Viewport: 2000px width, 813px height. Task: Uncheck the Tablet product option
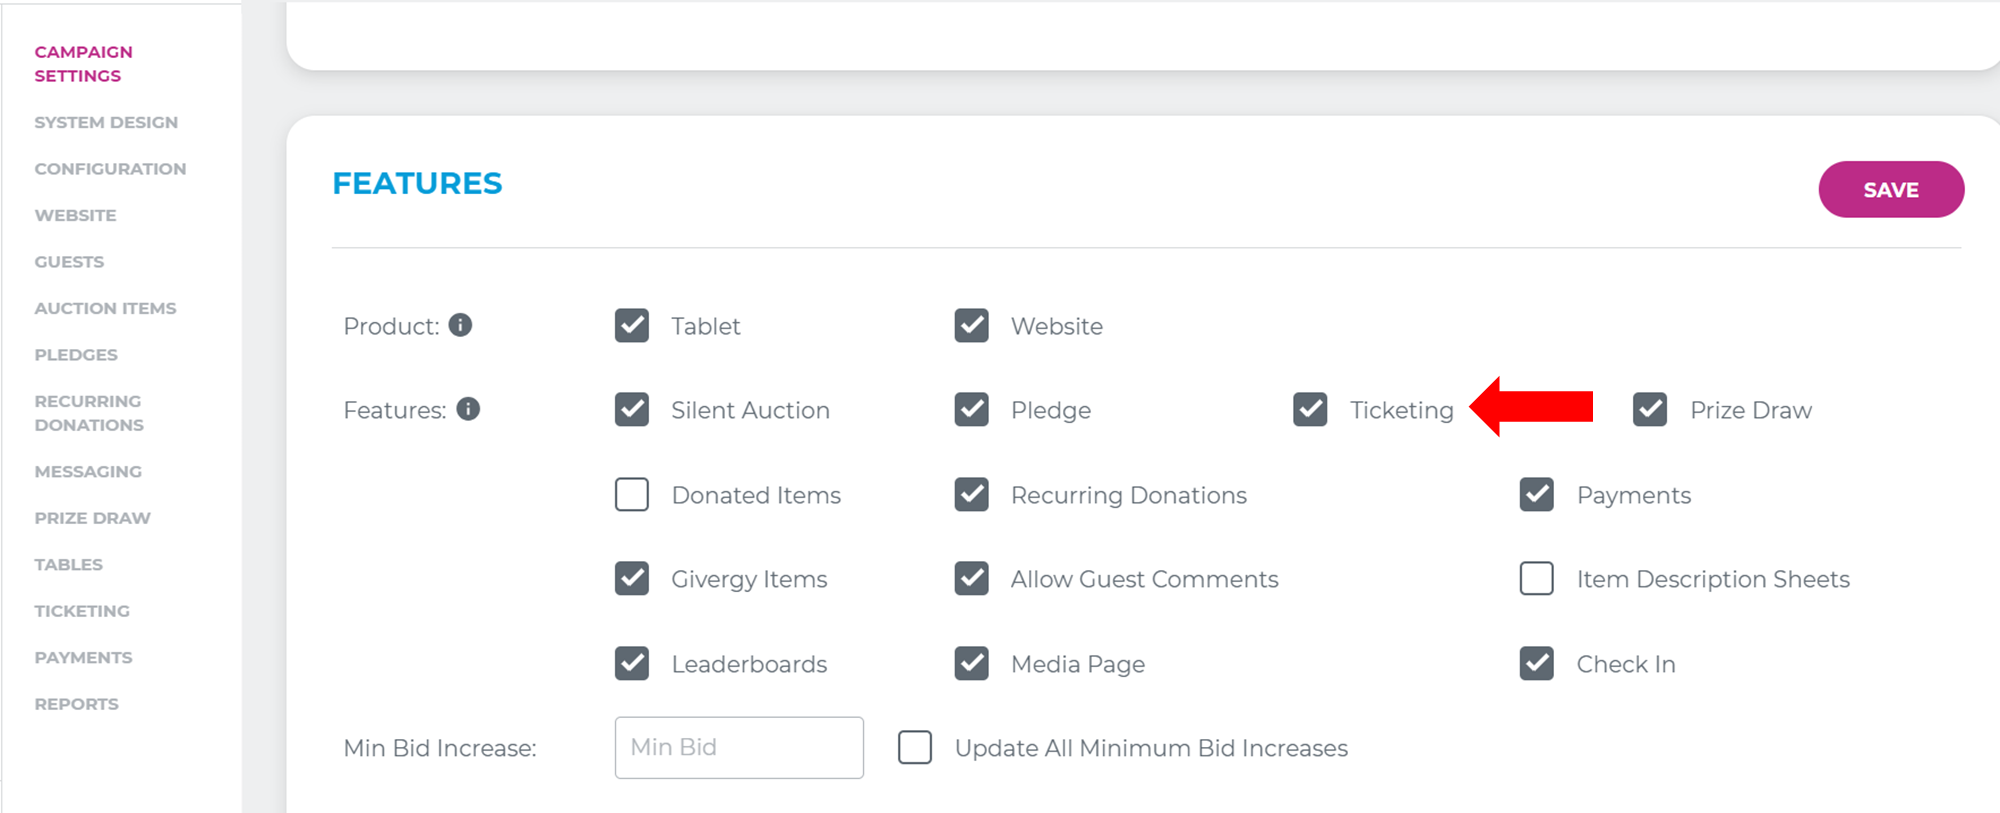pyautogui.click(x=631, y=325)
